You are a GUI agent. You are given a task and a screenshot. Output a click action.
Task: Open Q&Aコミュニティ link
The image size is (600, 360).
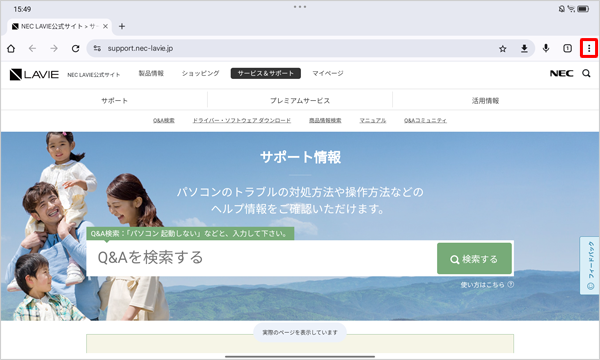426,121
